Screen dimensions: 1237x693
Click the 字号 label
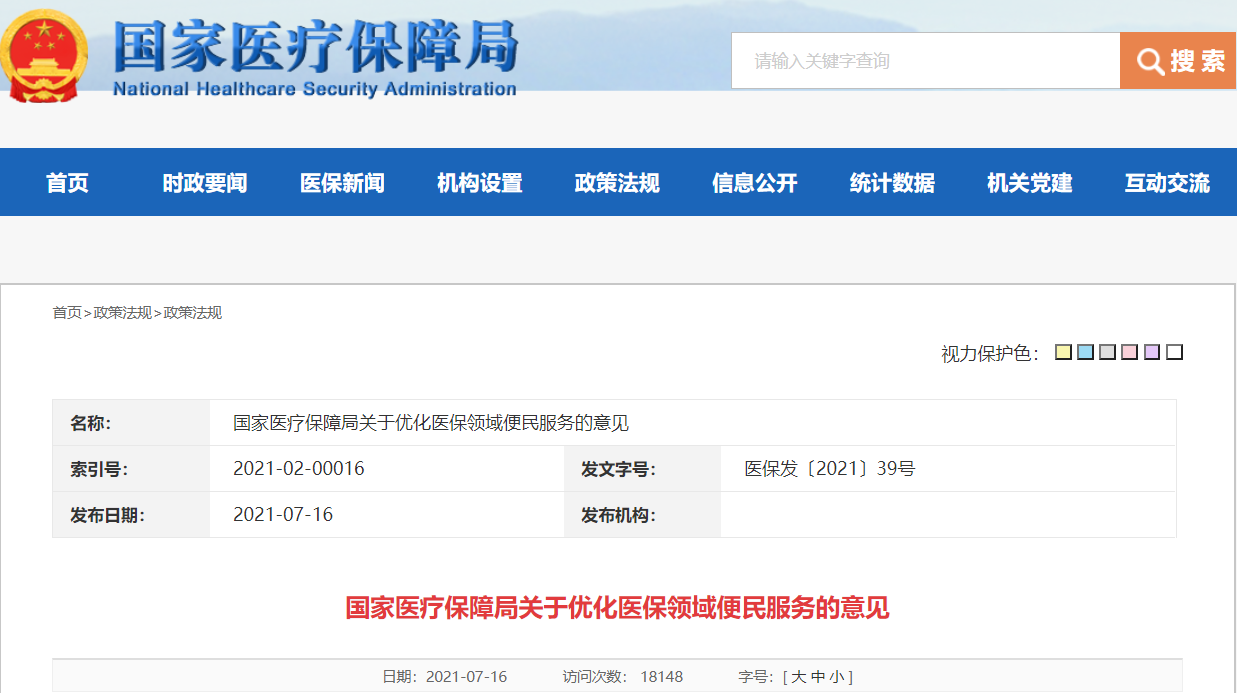tap(757, 677)
